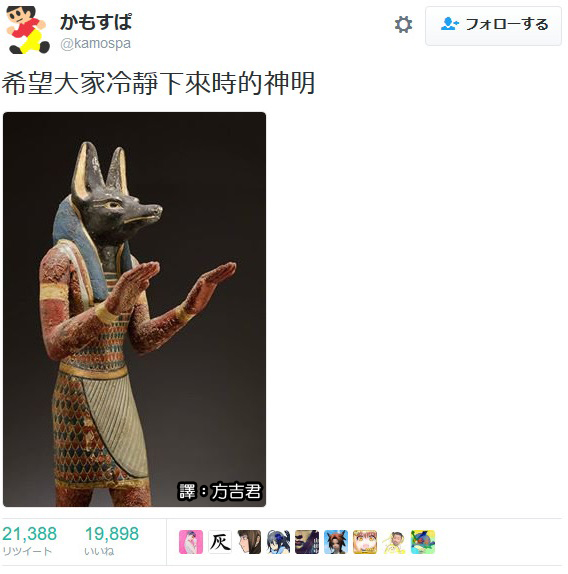Open the blue-haired anime avatar profile
568x574 pixels.
[278, 542]
